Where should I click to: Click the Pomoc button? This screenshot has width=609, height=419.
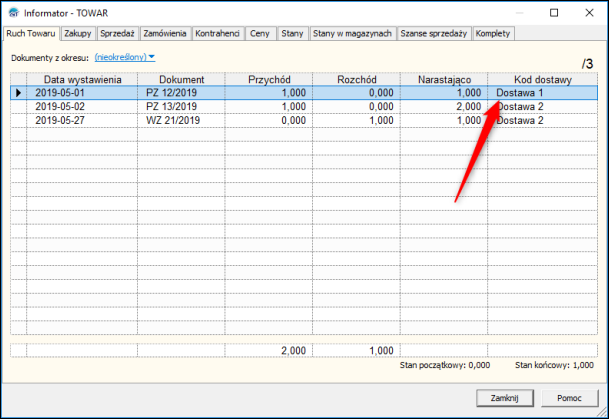[569, 398]
